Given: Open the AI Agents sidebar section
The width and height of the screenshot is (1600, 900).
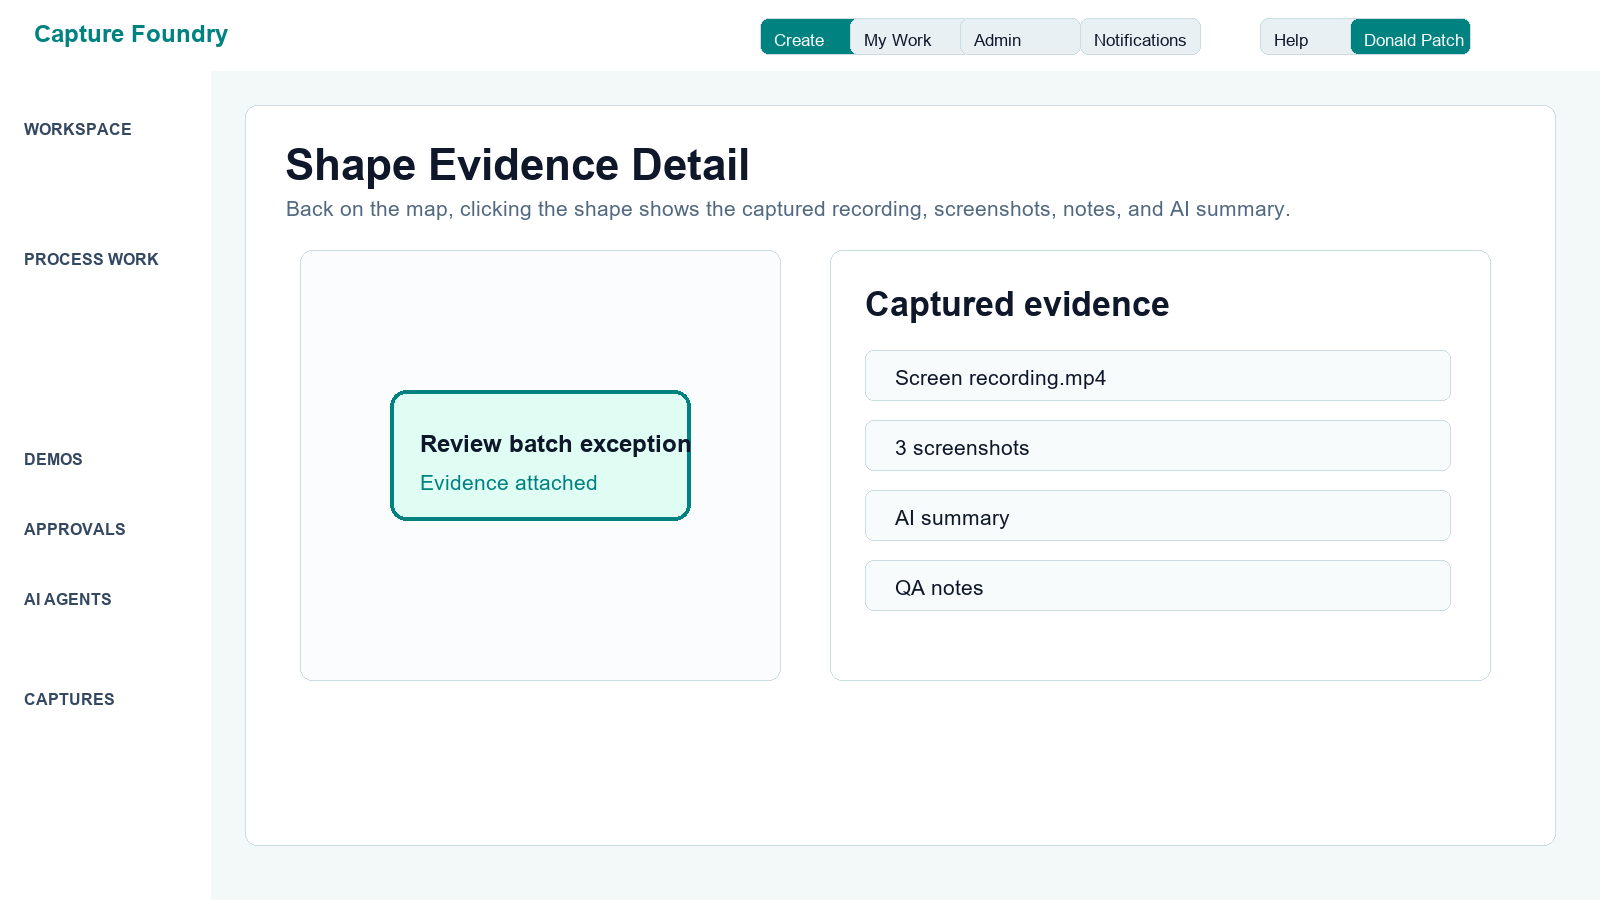Looking at the screenshot, I should click(x=68, y=599).
